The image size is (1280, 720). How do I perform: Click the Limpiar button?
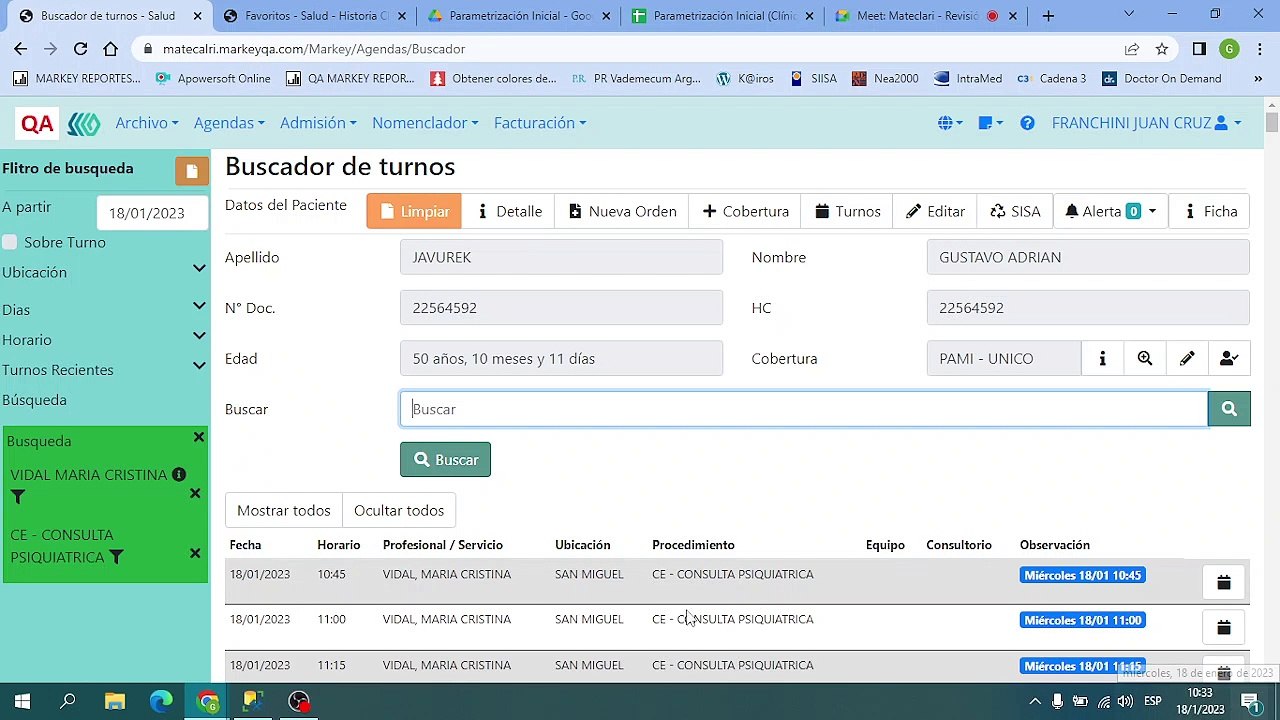[x=414, y=211]
